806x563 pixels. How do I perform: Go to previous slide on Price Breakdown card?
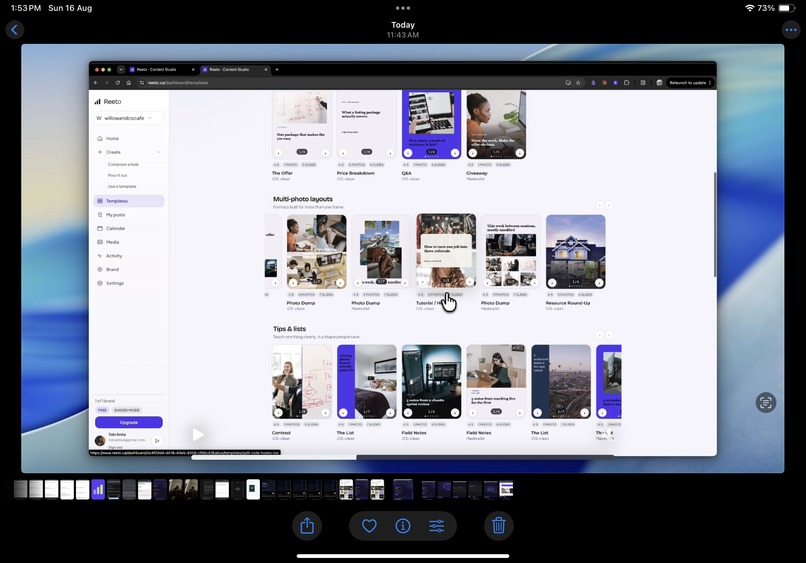(343, 153)
